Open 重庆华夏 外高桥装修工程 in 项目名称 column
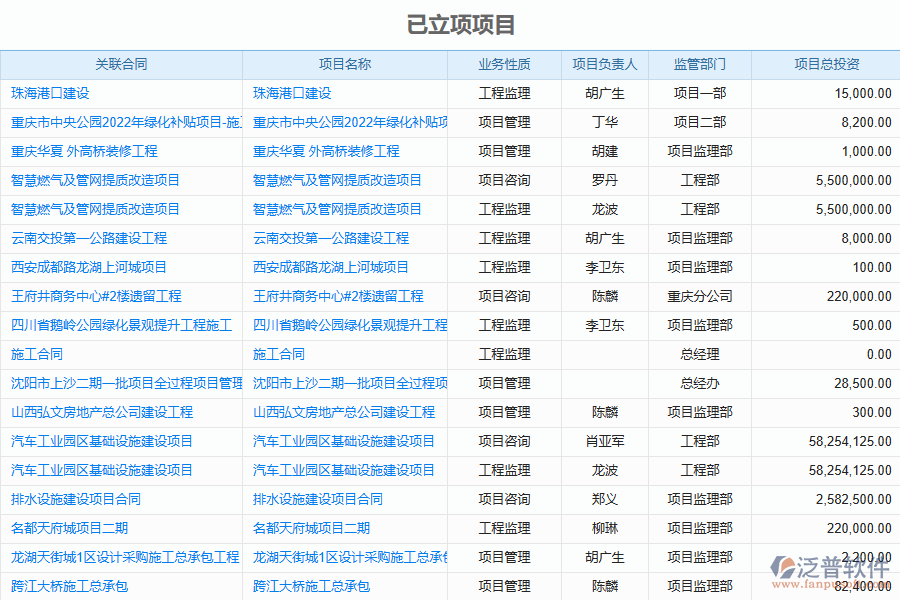The height and width of the screenshot is (600, 900). pos(326,151)
